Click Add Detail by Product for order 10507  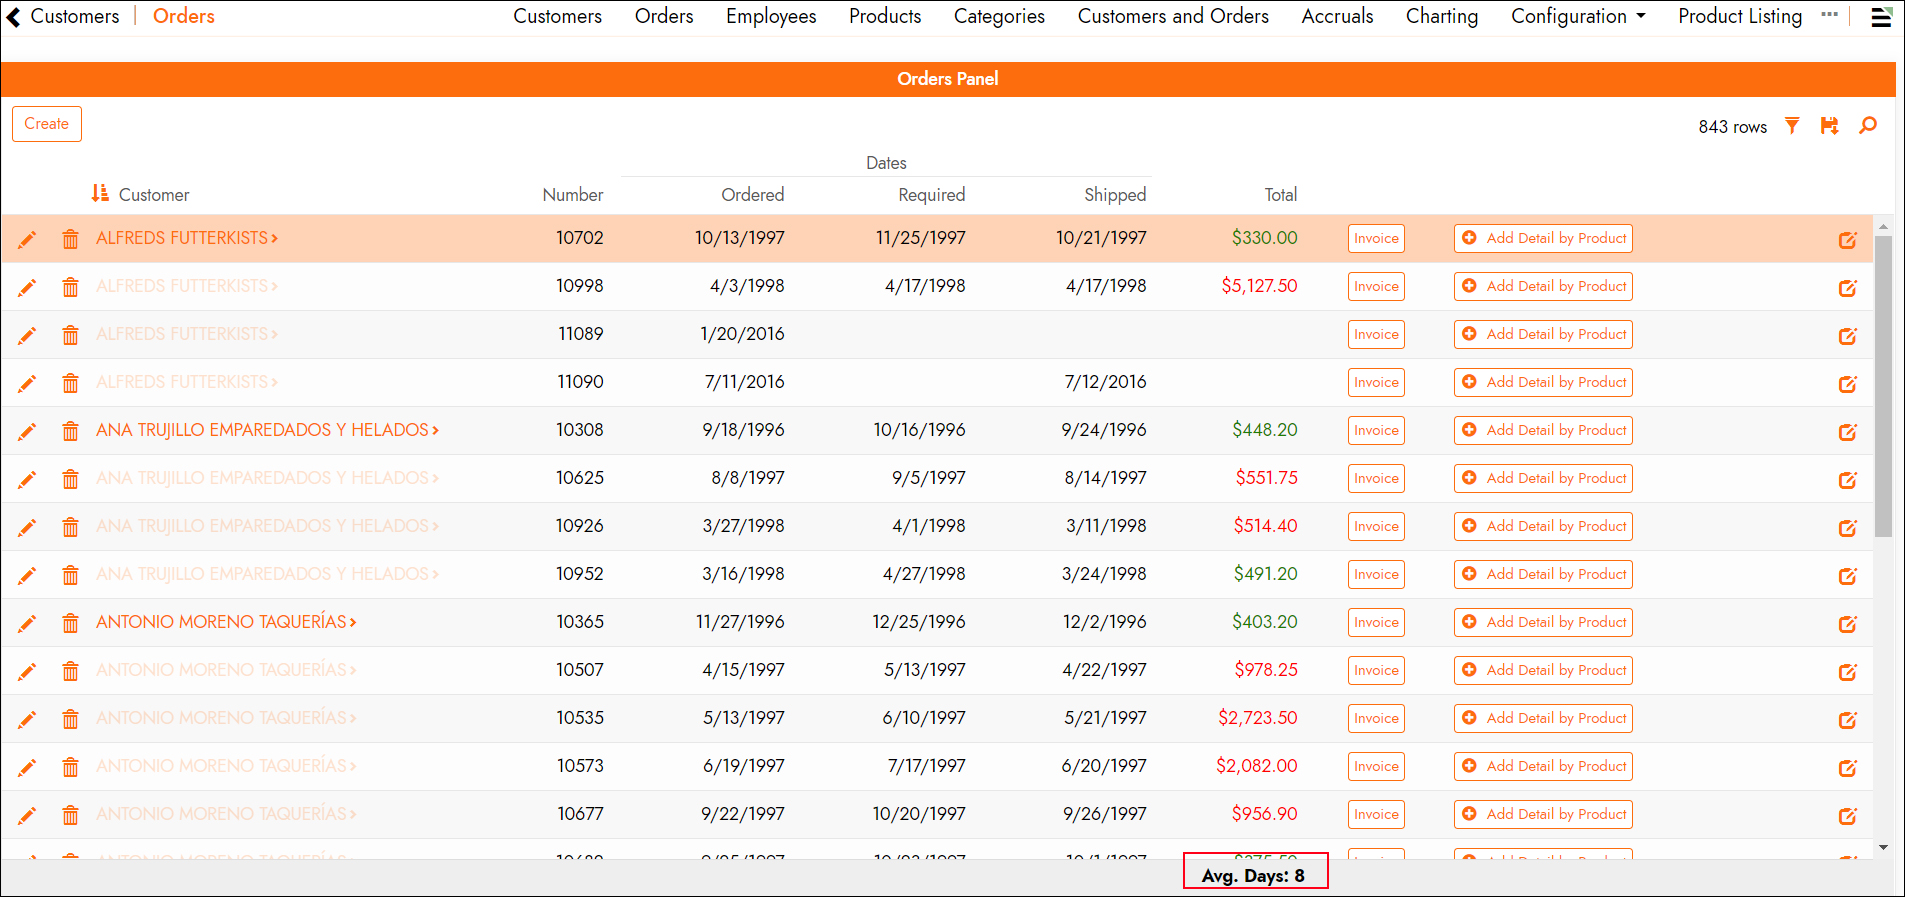[1542, 671]
